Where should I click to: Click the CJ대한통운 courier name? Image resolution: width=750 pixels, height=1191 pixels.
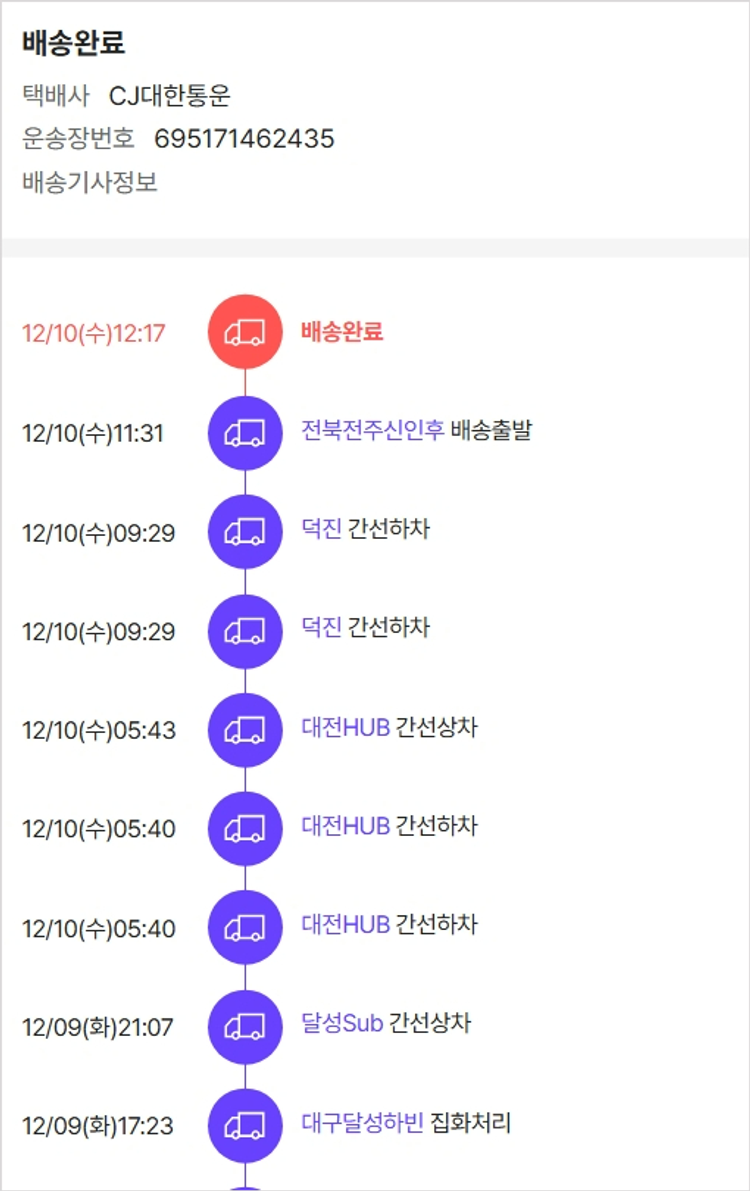click(x=170, y=96)
